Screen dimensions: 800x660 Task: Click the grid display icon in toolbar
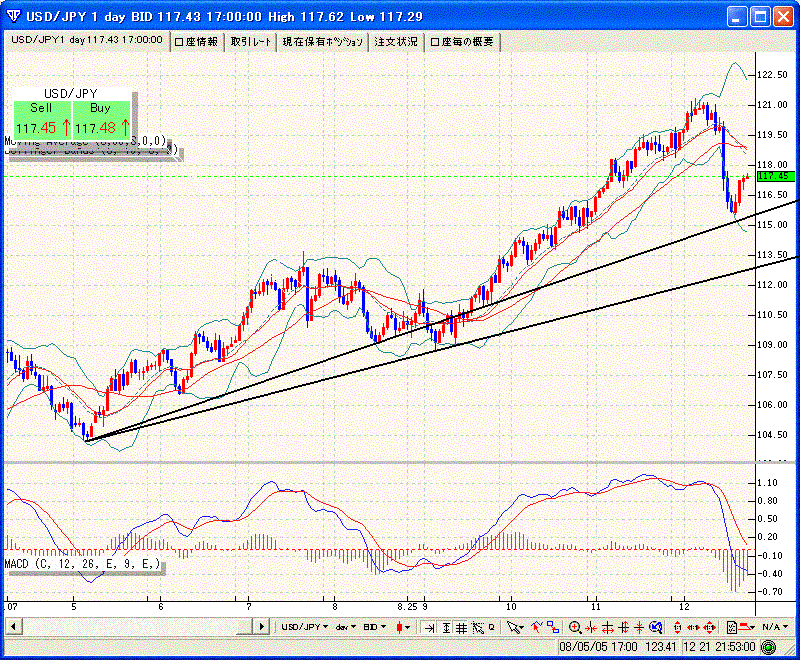(x=461, y=627)
